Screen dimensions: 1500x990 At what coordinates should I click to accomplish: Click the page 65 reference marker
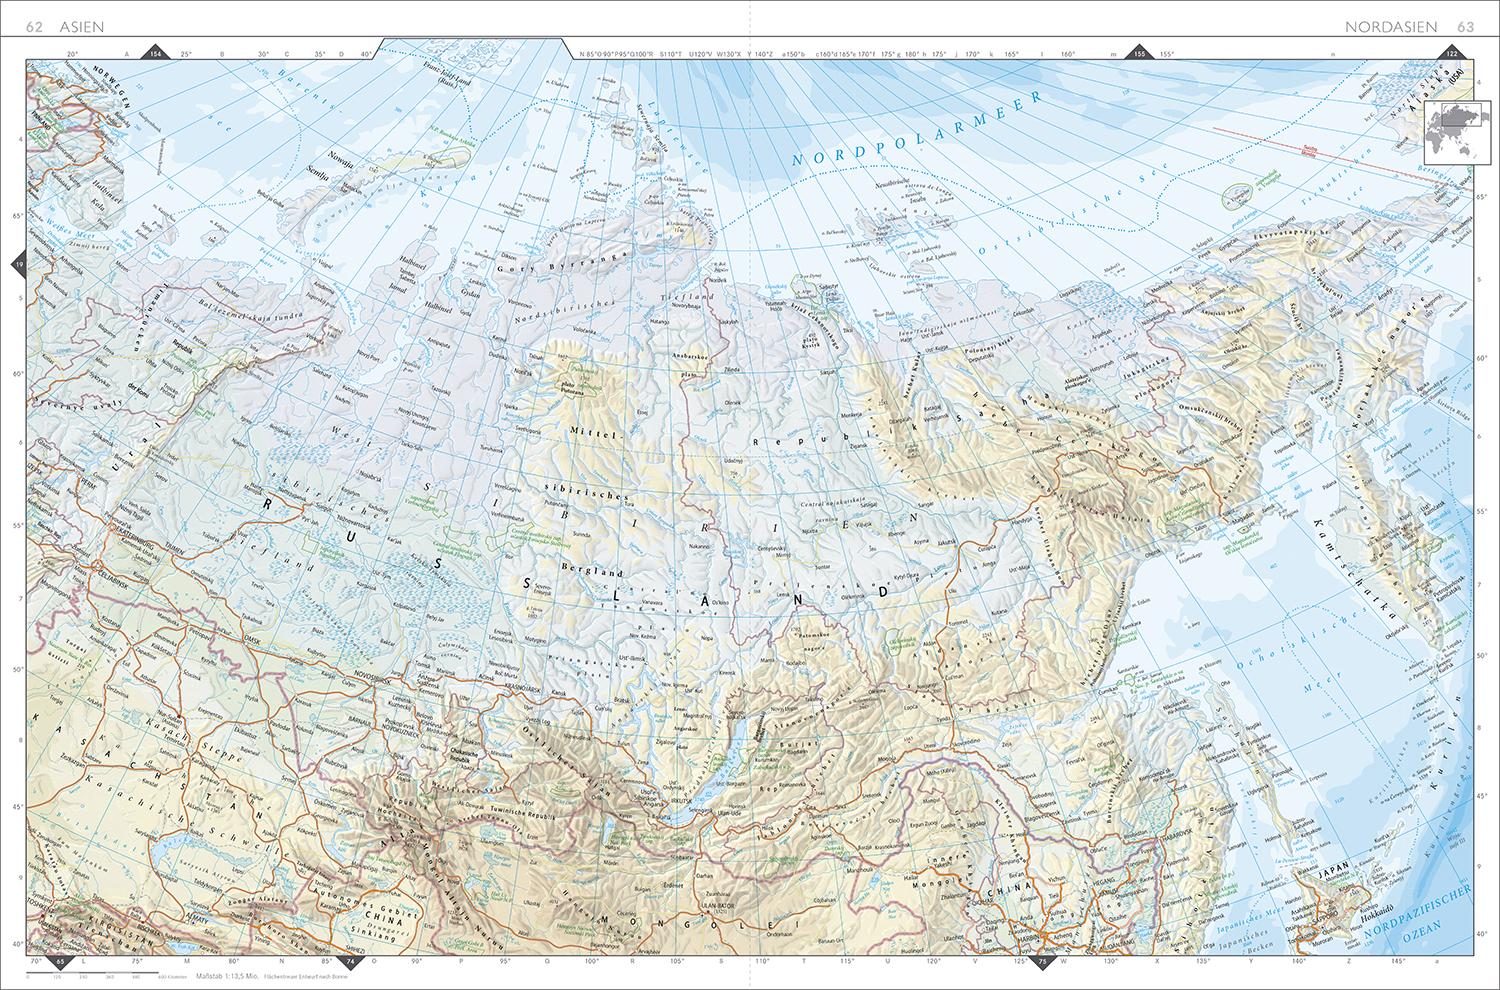(x=60, y=962)
